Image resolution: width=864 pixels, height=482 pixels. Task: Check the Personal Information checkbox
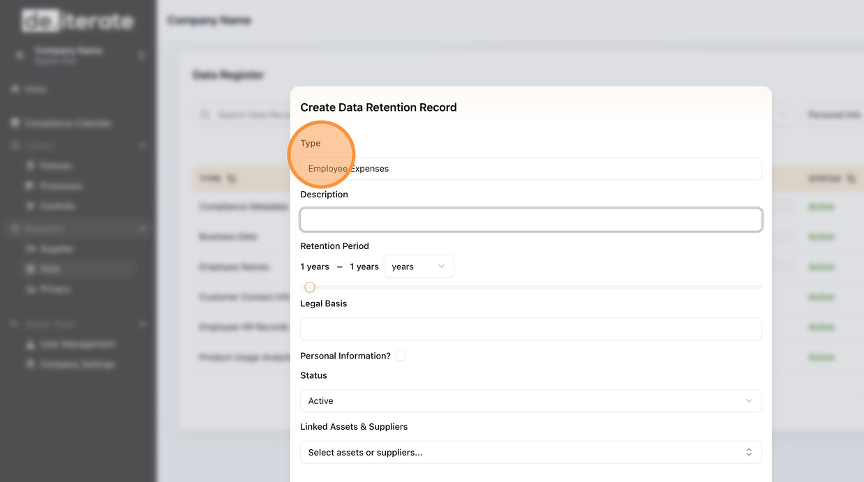(401, 355)
